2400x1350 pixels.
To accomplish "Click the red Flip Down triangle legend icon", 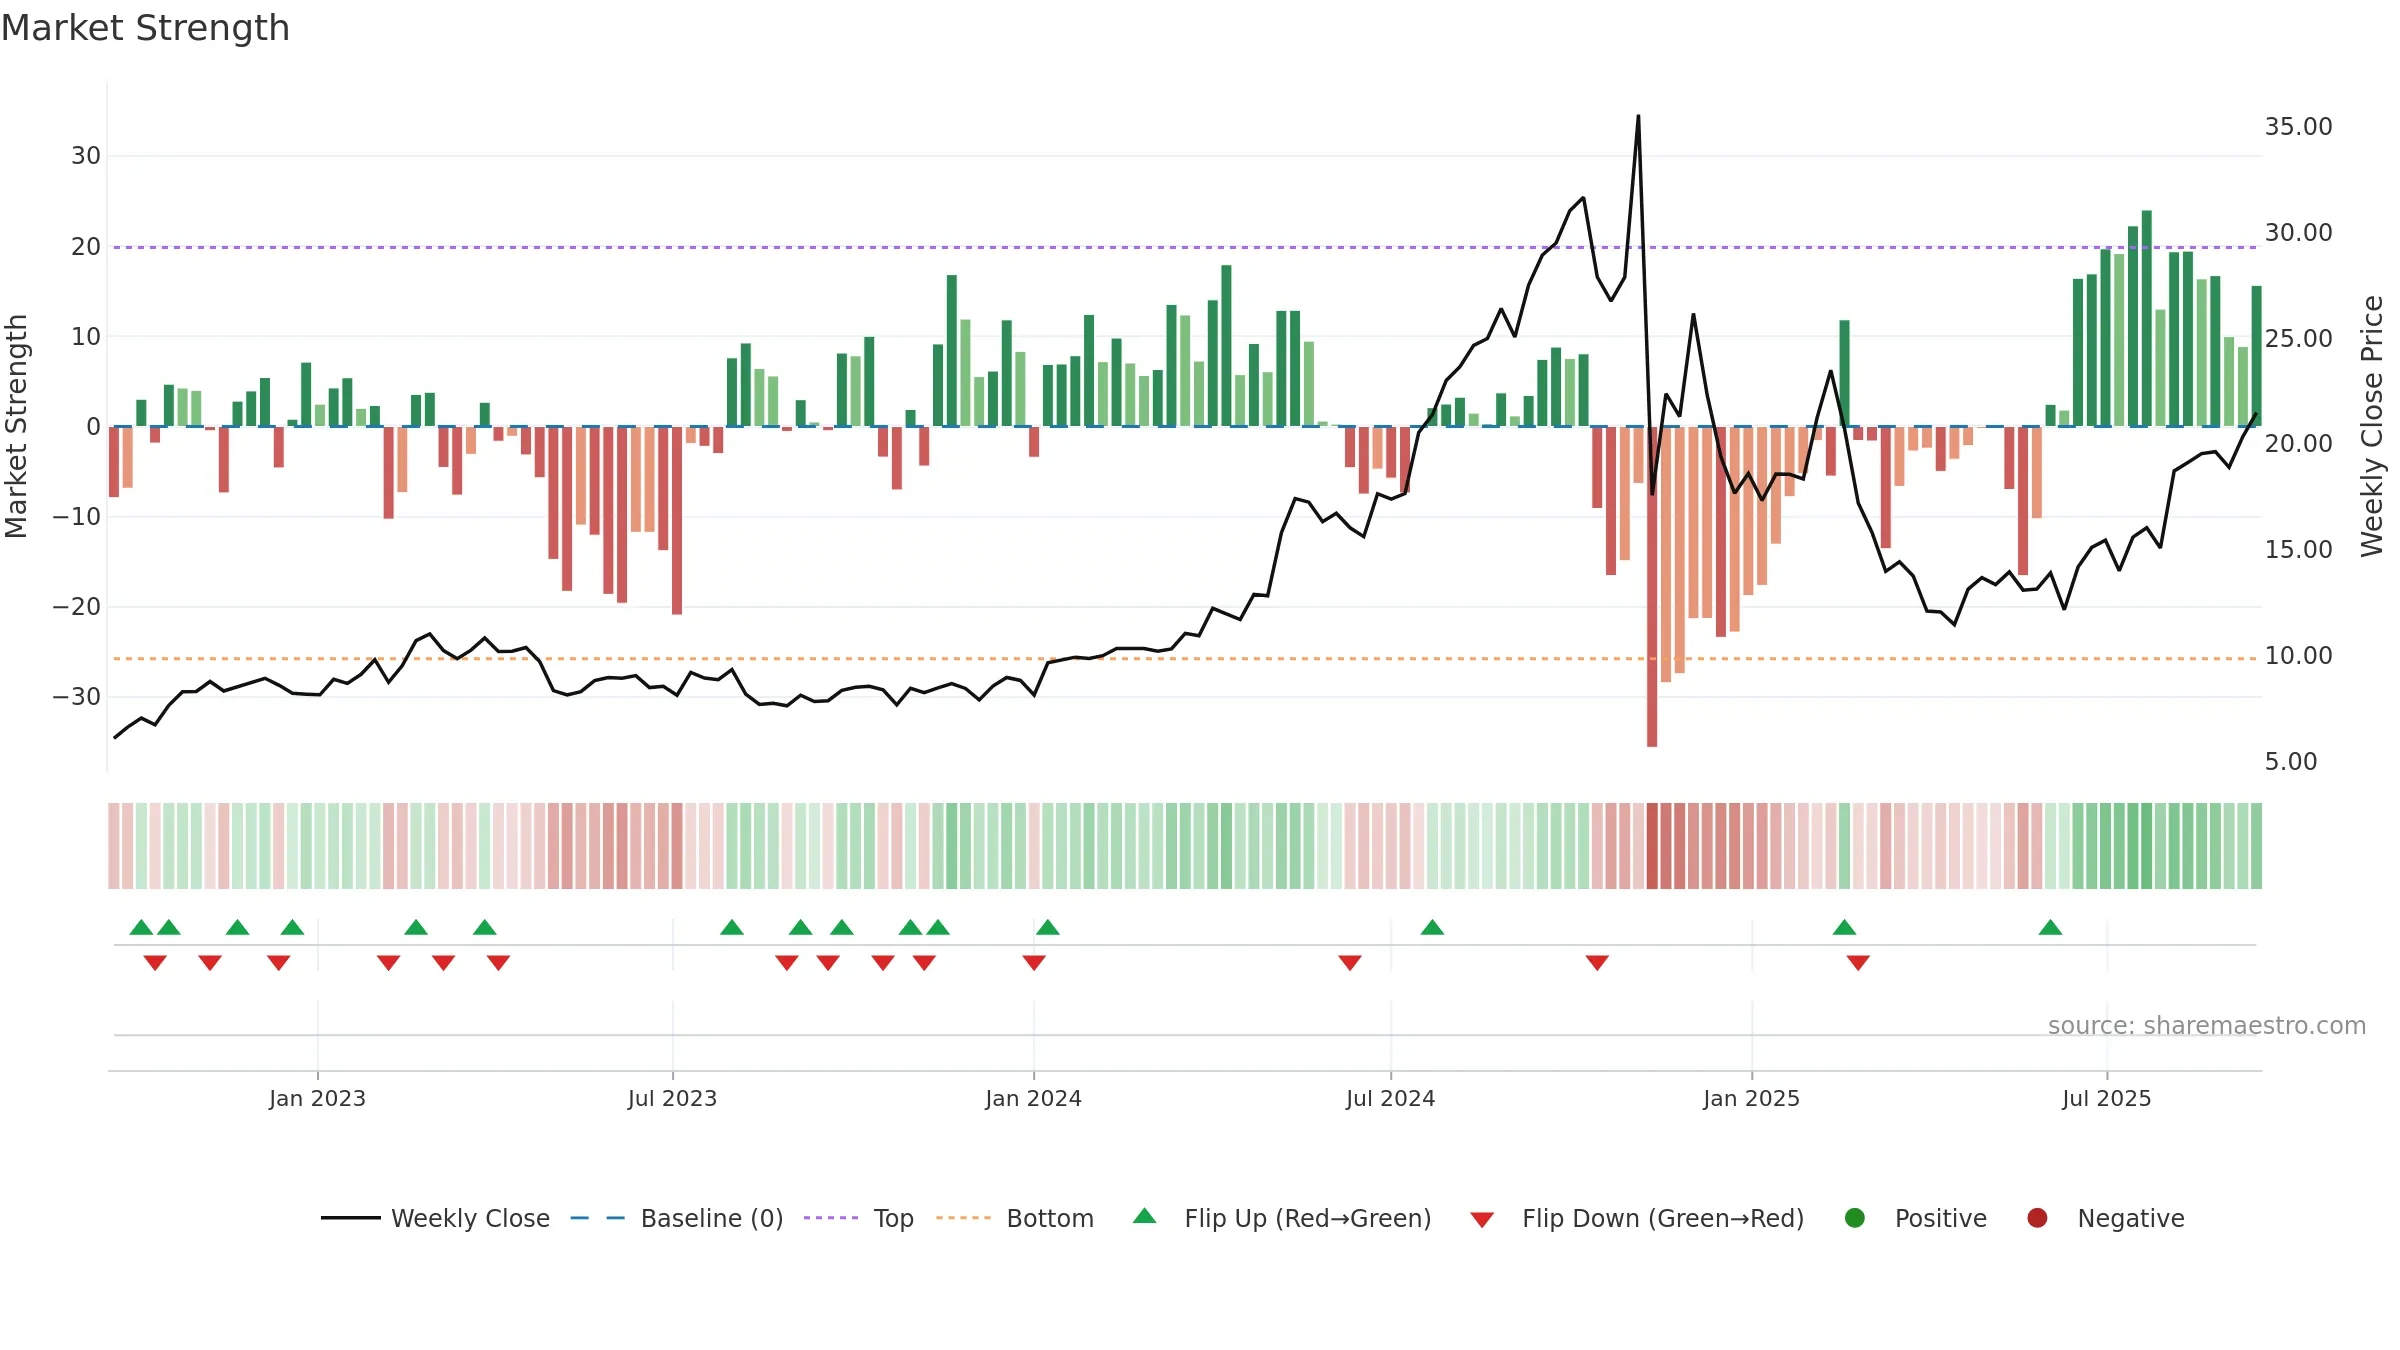I will pos(1483,1220).
